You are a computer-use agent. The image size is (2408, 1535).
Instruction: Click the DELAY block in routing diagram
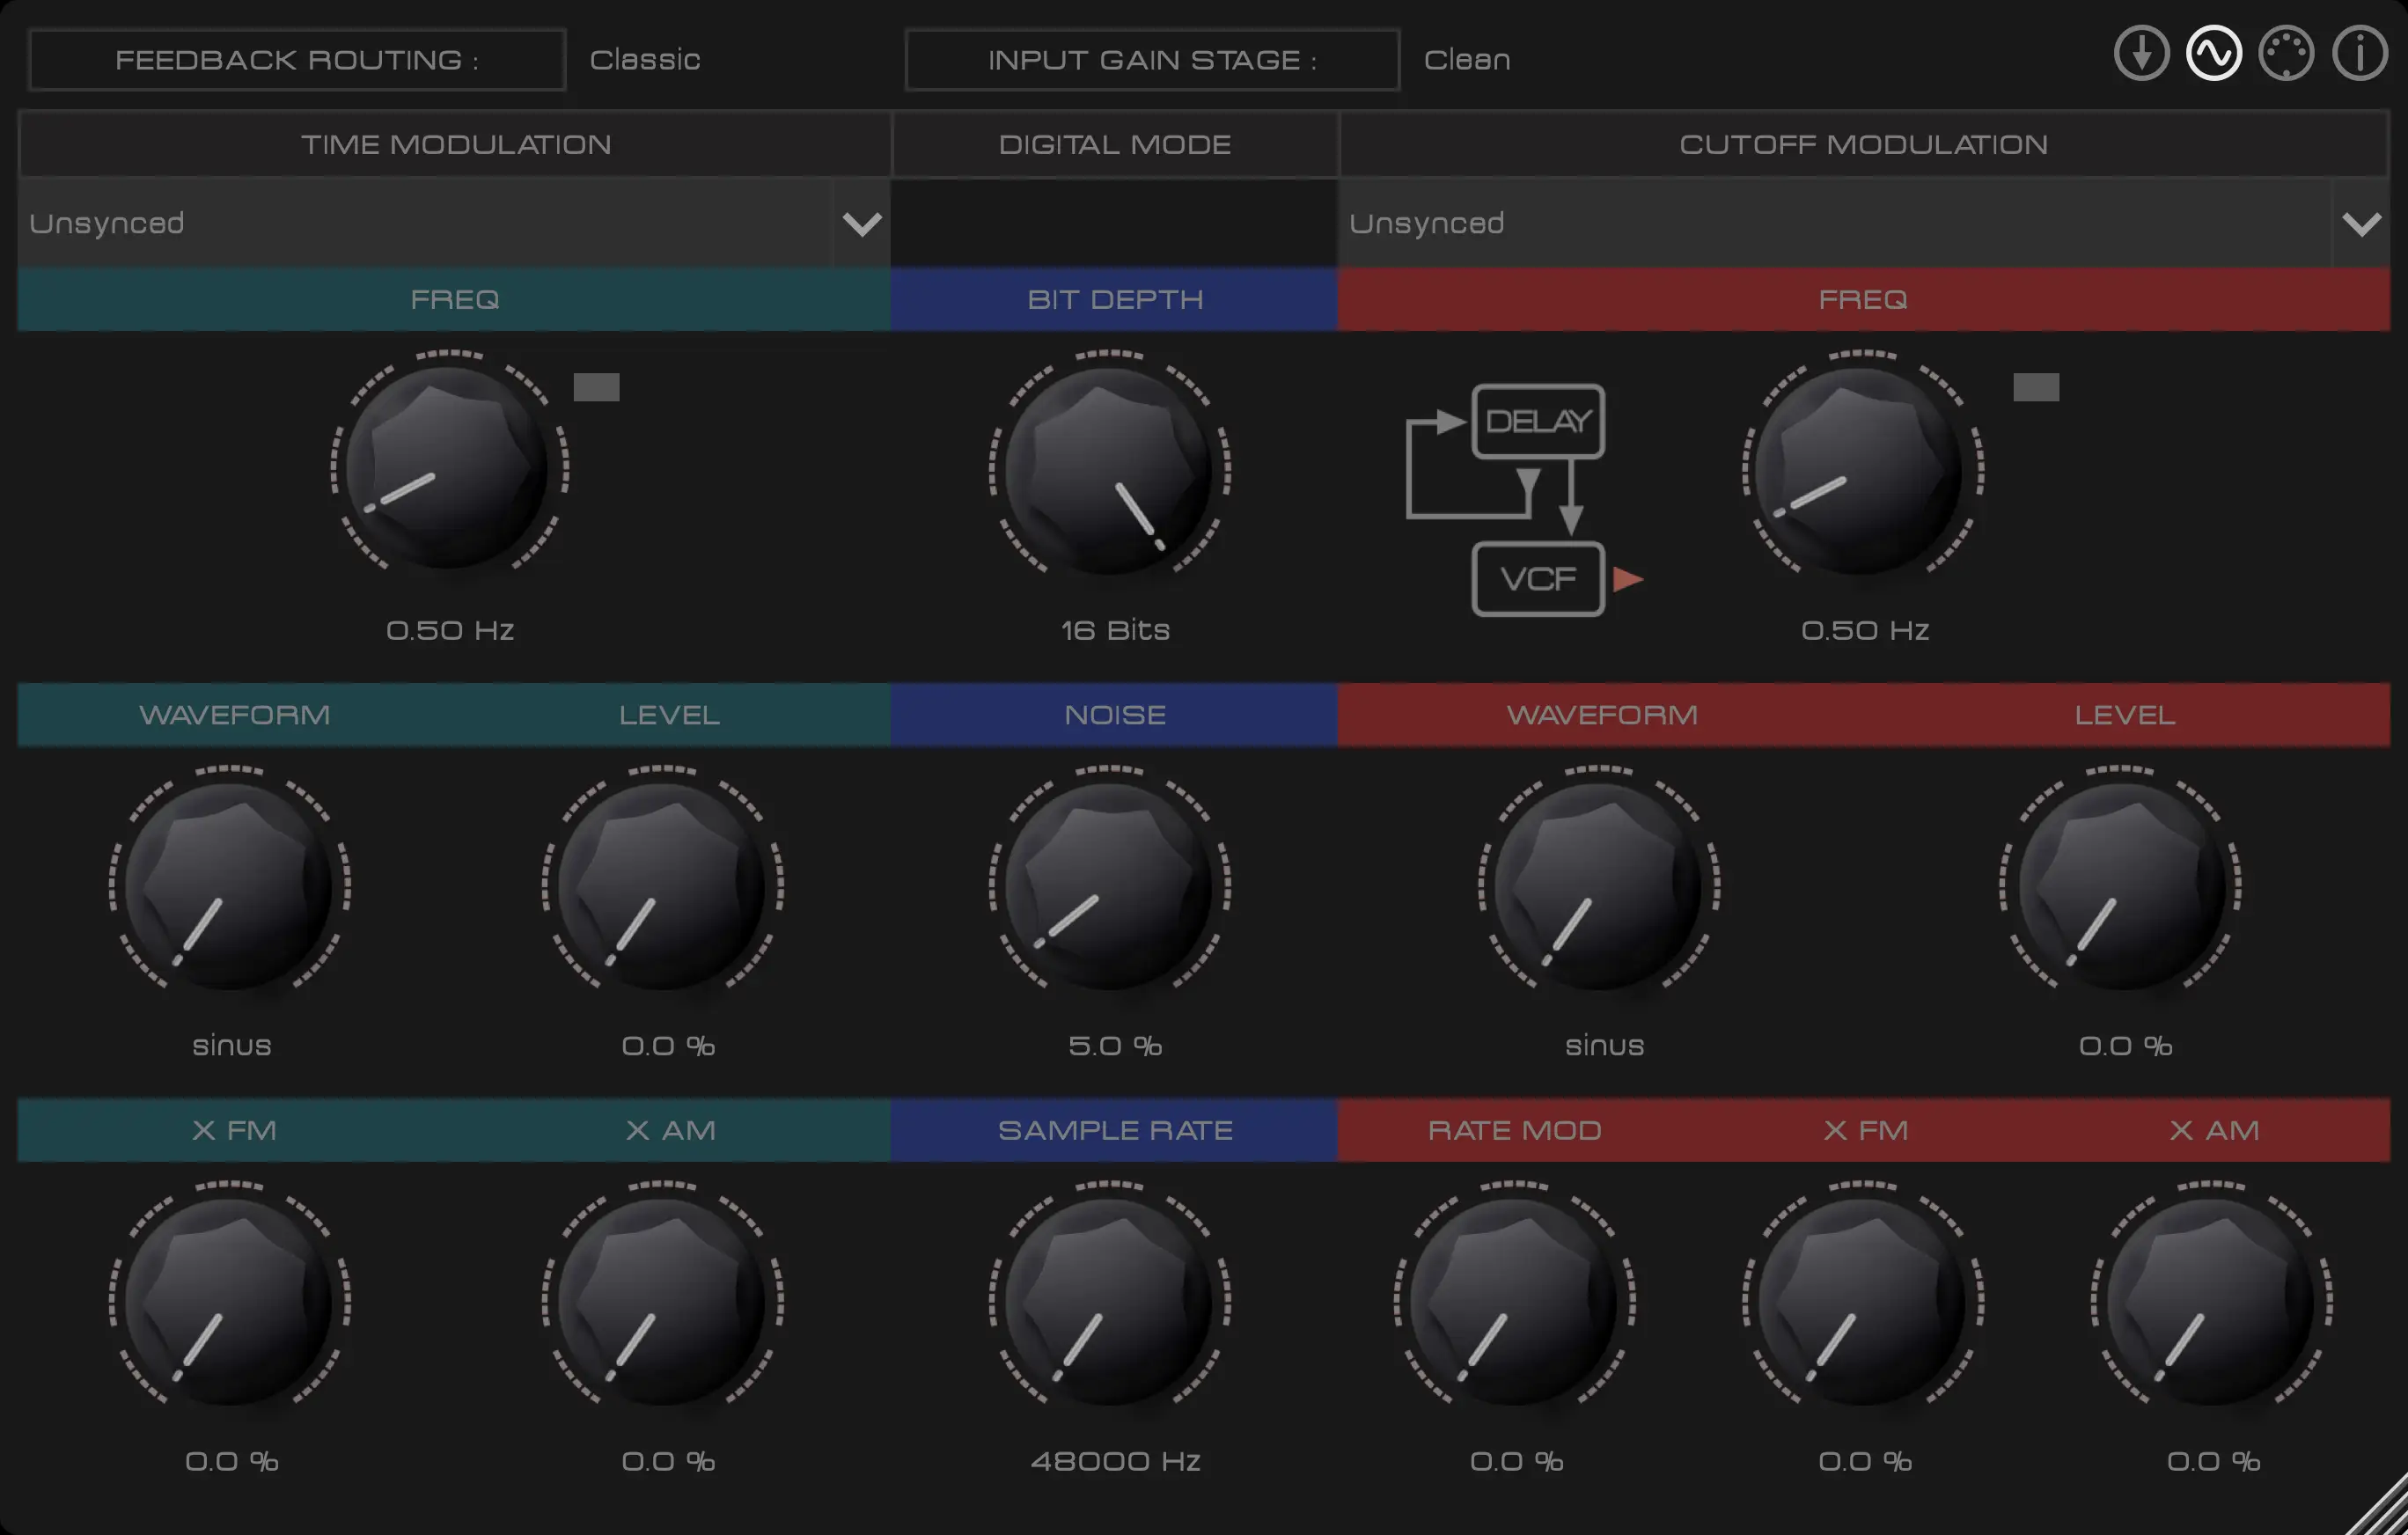(x=1538, y=421)
